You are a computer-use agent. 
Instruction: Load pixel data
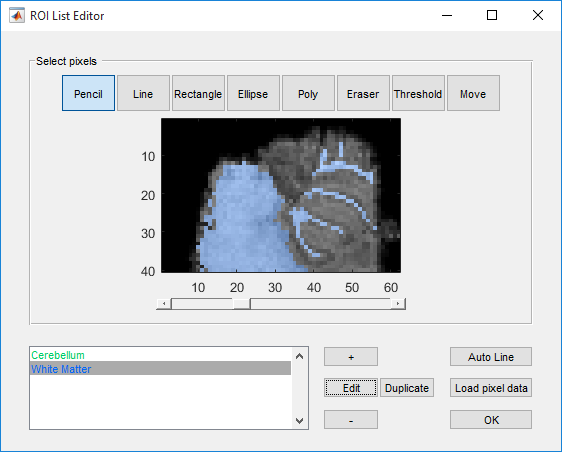click(491, 388)
